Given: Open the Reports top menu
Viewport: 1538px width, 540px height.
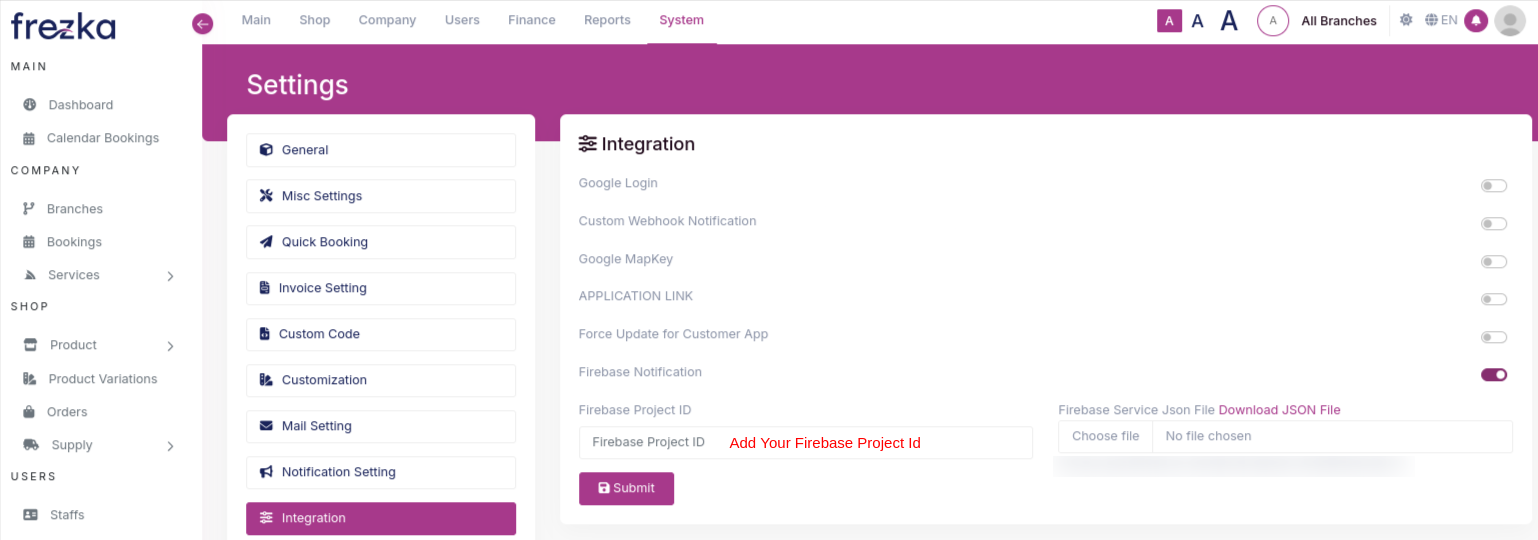Looking at the screenshot, I should click(x=608, y=20).
